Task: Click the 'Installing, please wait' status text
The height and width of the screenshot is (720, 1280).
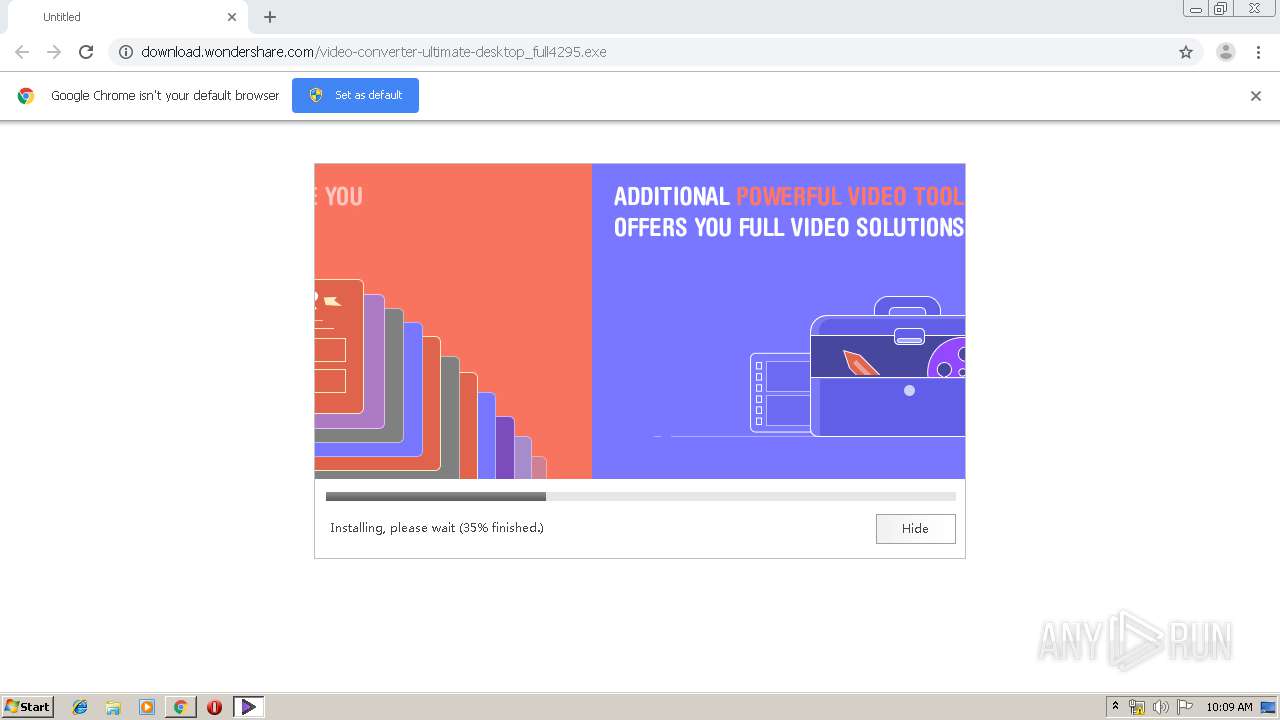Action: [x=437, y=528]
